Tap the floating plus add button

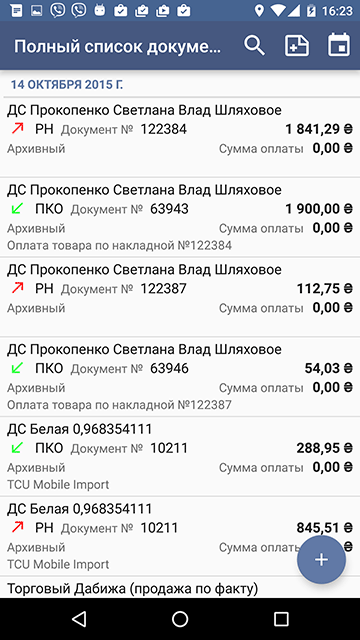point(321,560)
